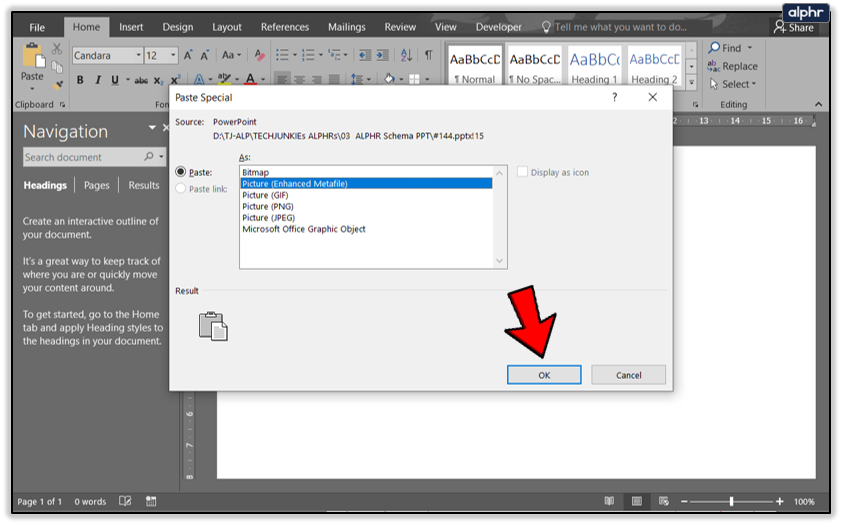Click the Replace button
This screenshot has width=842, height=525.
click(x=732, y=66)
